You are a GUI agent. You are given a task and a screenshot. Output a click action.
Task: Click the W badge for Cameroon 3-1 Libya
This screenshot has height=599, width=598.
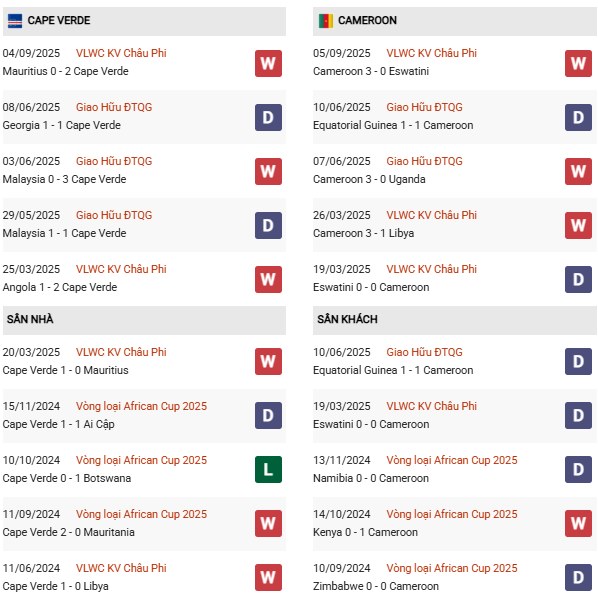tap(578, 225)
